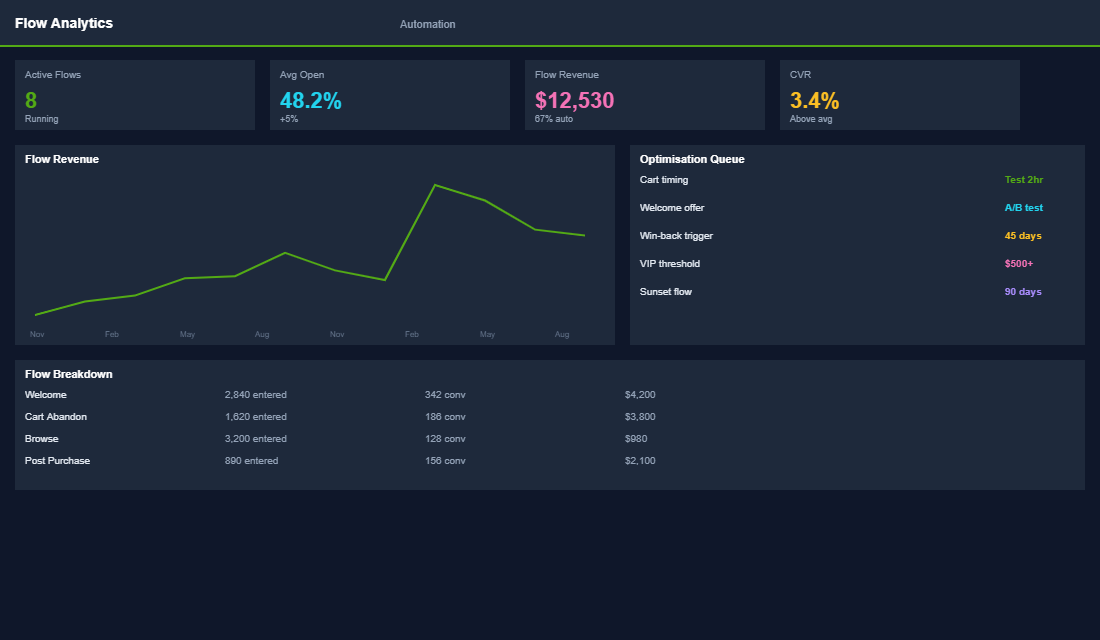
Task: Open the Avg Open metric card
Action: (x=390, y=95)
